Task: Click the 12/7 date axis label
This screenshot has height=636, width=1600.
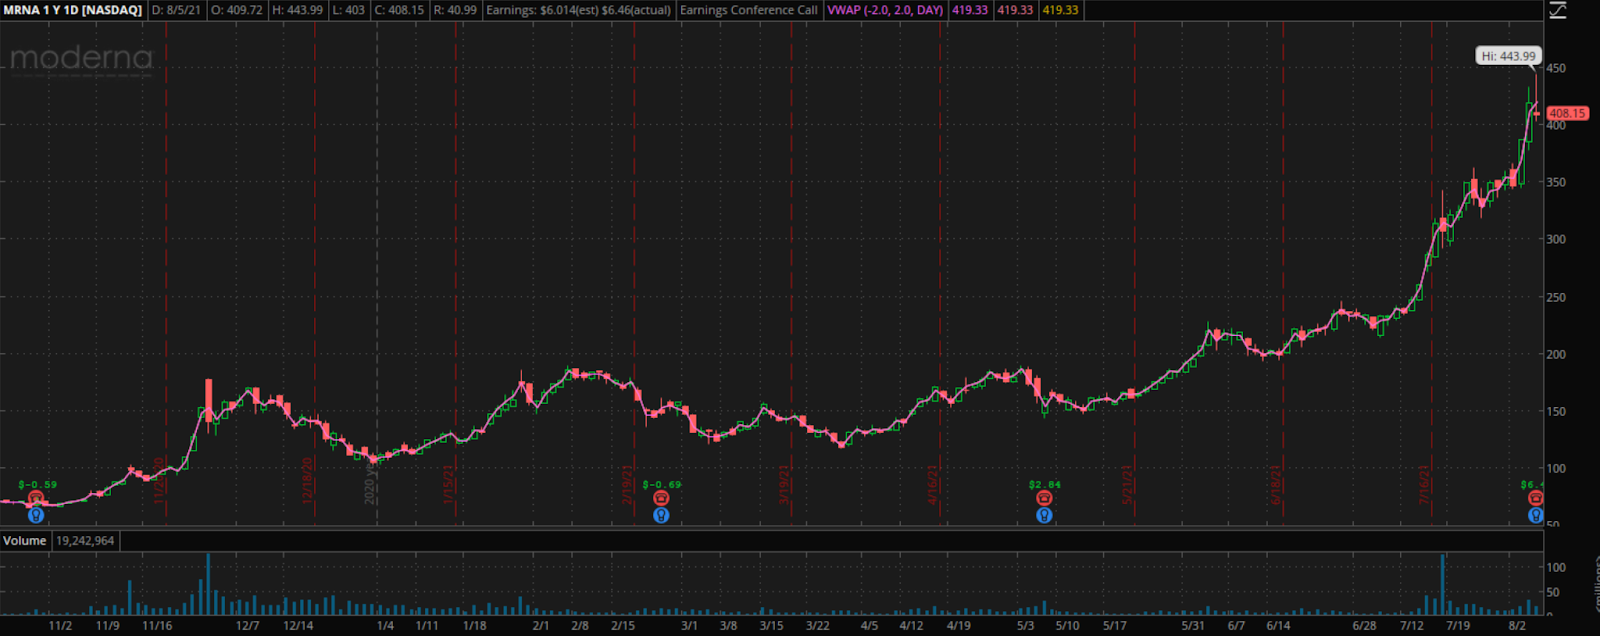Action: (x=247, y=626)
